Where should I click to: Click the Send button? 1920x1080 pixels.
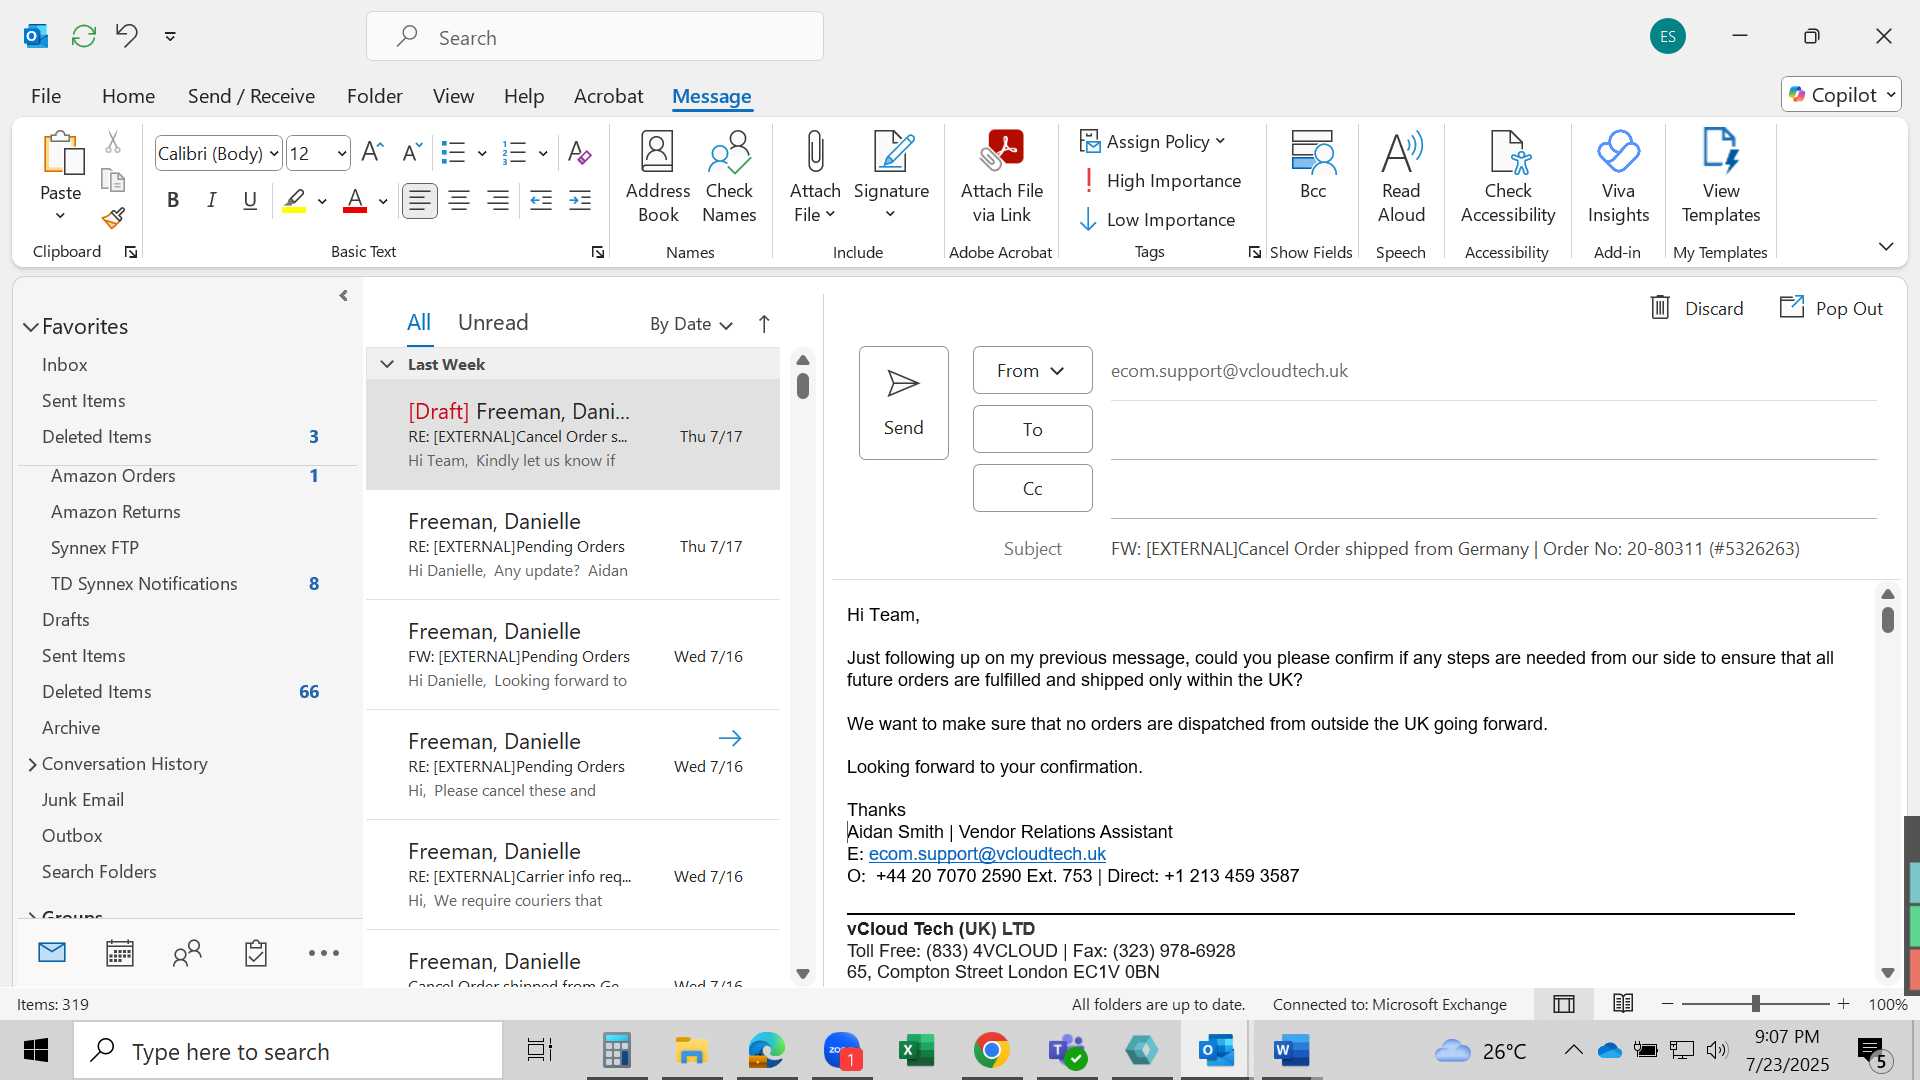903,403
